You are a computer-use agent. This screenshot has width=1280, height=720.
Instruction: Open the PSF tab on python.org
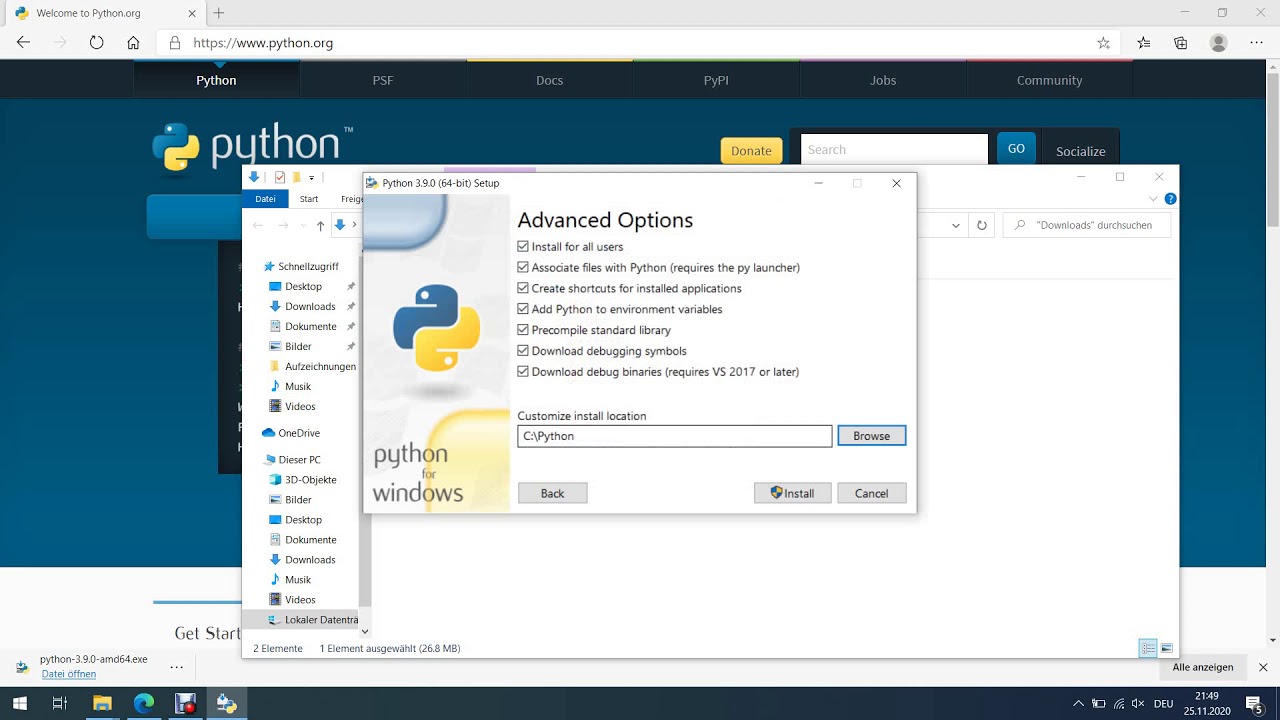tap(383, 80)
